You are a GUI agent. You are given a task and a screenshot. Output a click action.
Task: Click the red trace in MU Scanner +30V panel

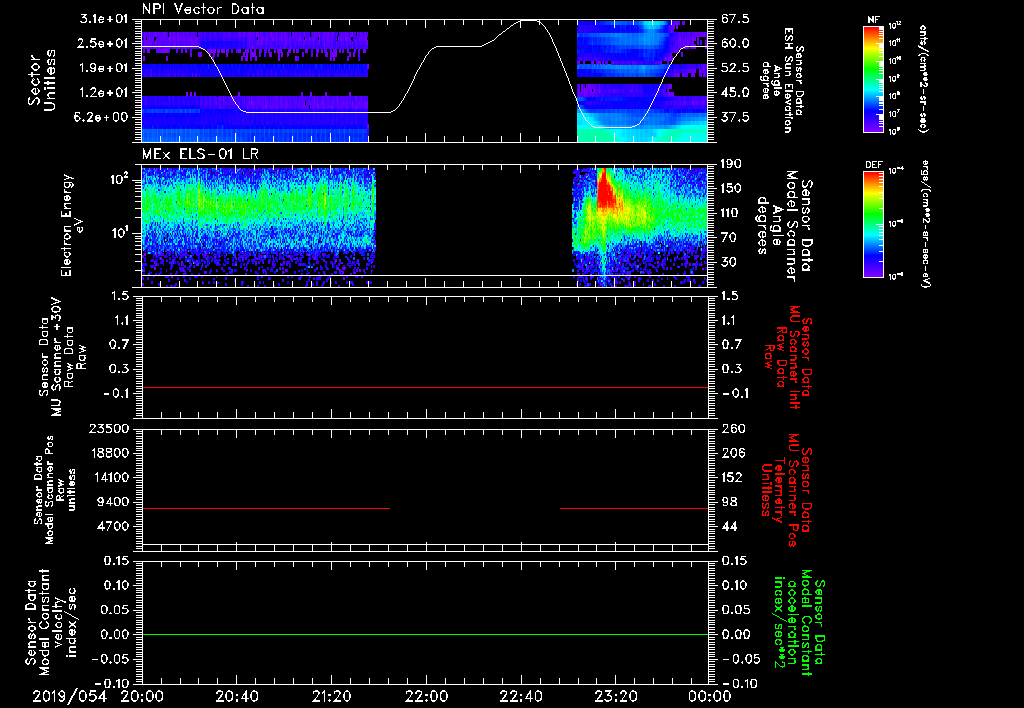point(425,387)
